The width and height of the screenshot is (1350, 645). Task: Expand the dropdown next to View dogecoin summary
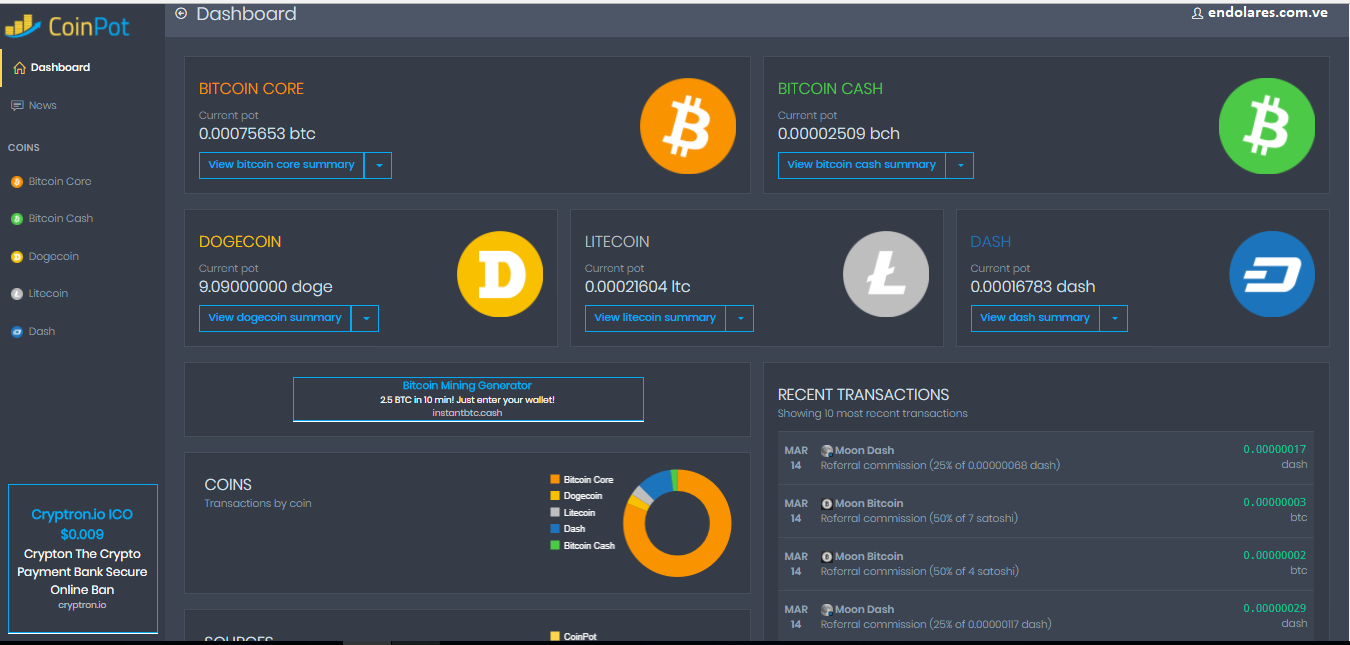(x=365, y=318)
